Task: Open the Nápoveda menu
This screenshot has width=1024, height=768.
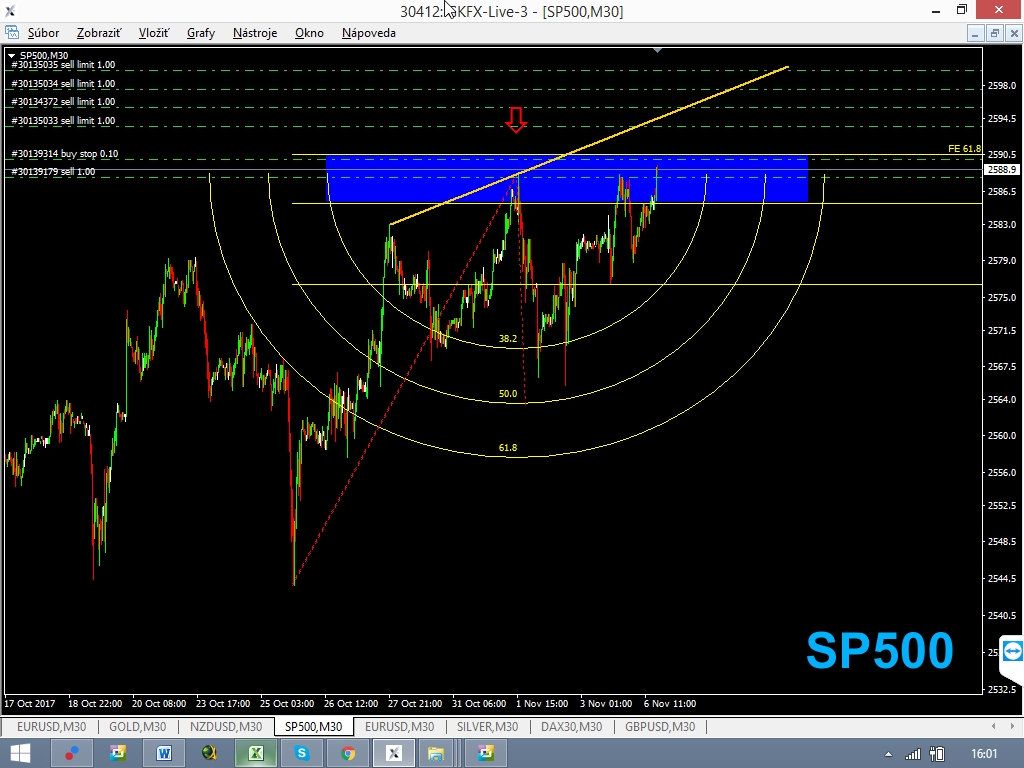Action: 368,33
